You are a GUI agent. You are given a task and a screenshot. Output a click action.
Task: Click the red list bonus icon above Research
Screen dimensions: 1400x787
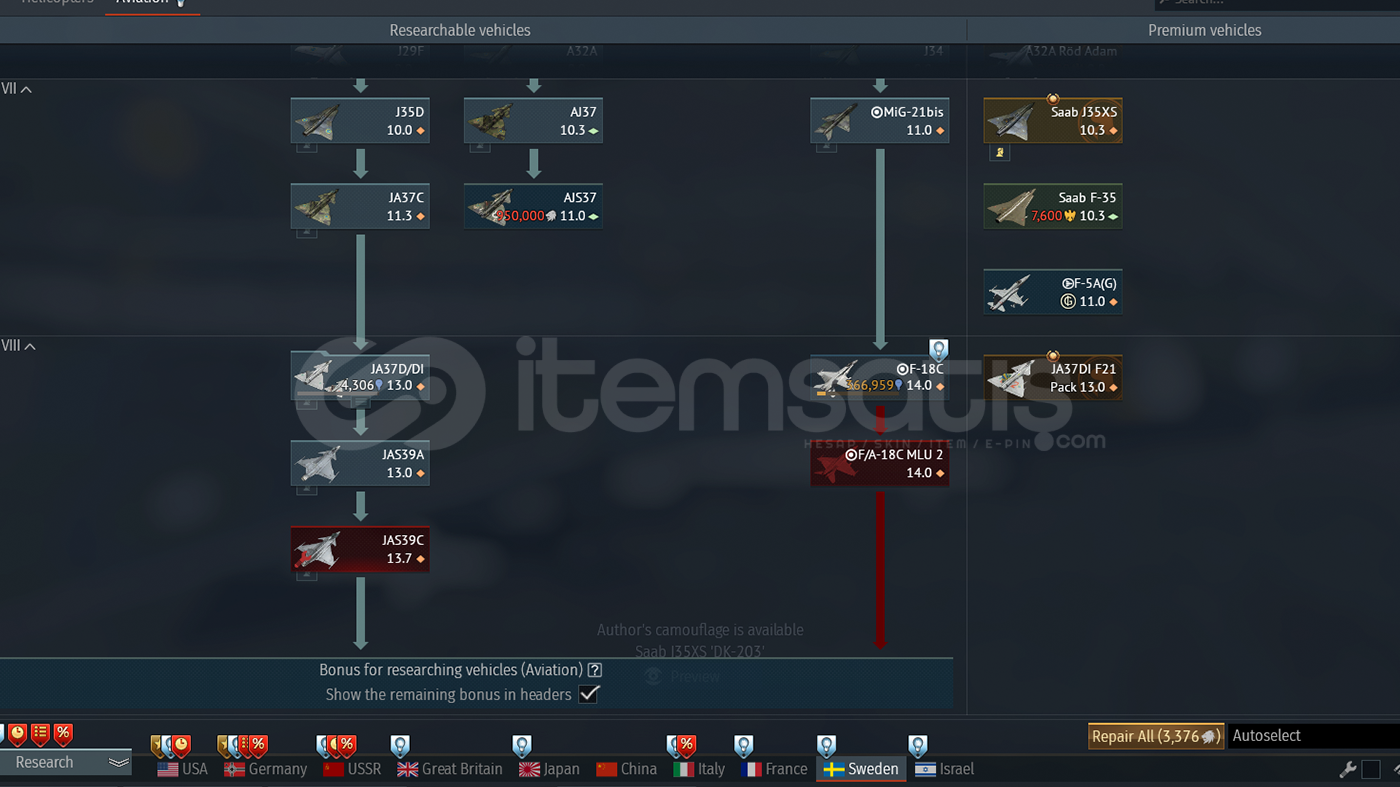coord(40,735)
